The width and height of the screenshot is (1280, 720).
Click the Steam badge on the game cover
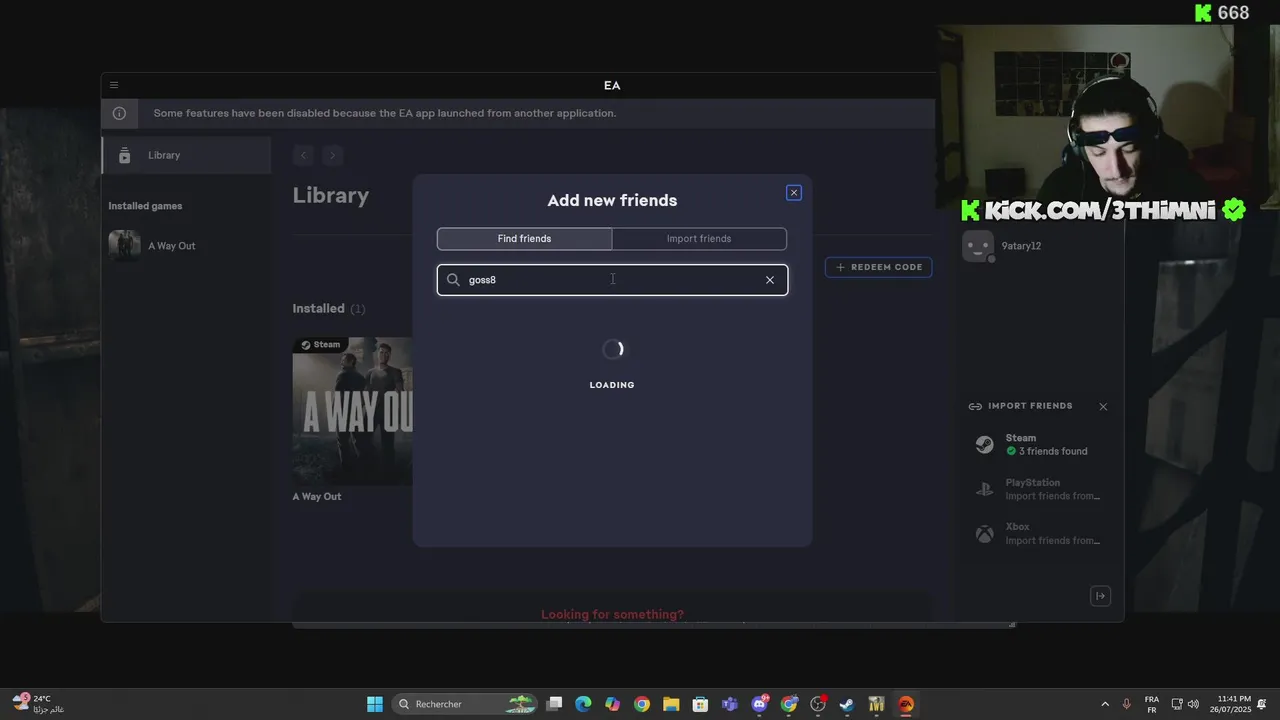(x=321, y=345)
